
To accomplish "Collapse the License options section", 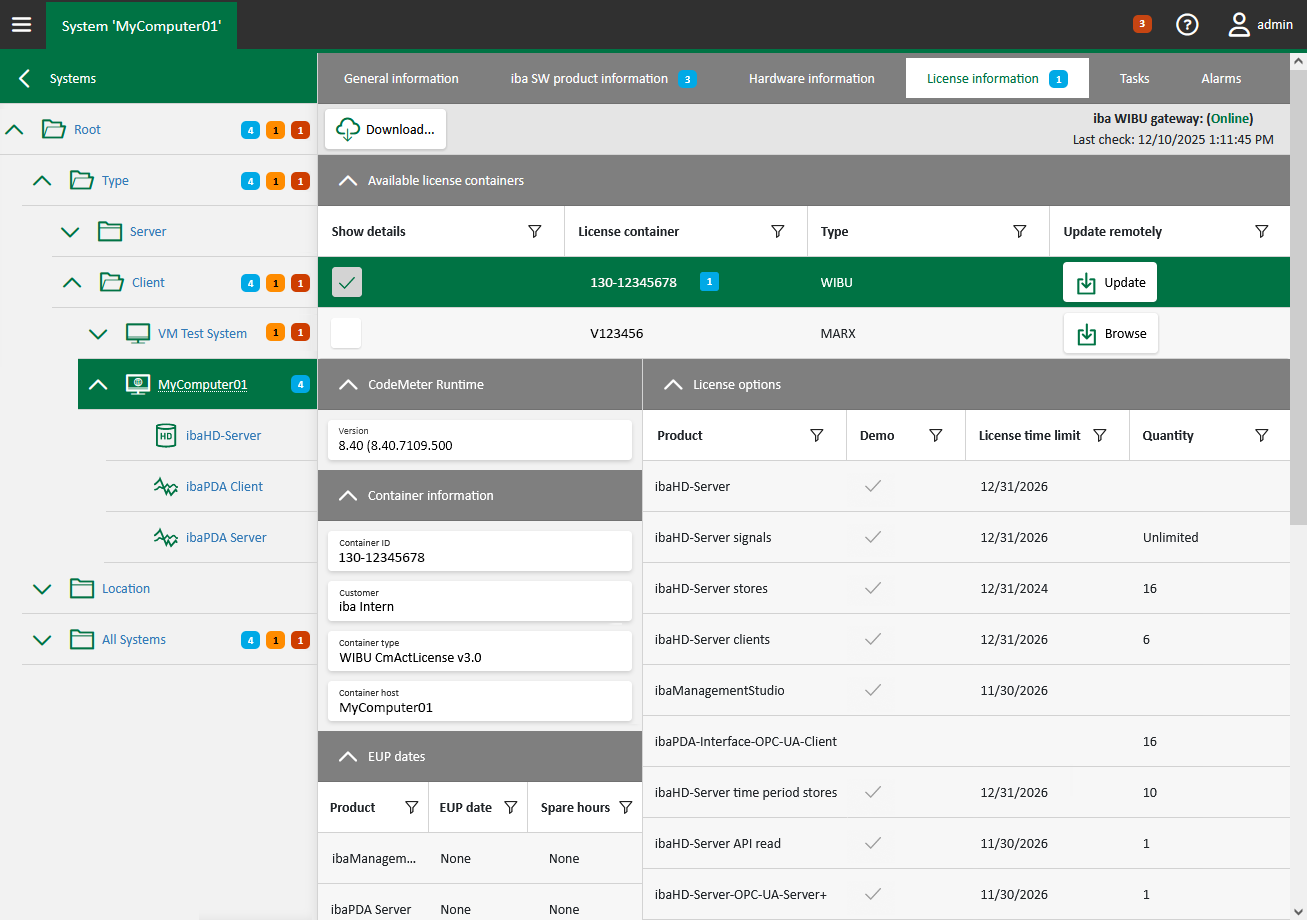I will pyautogui.click(x=673, y=385).
